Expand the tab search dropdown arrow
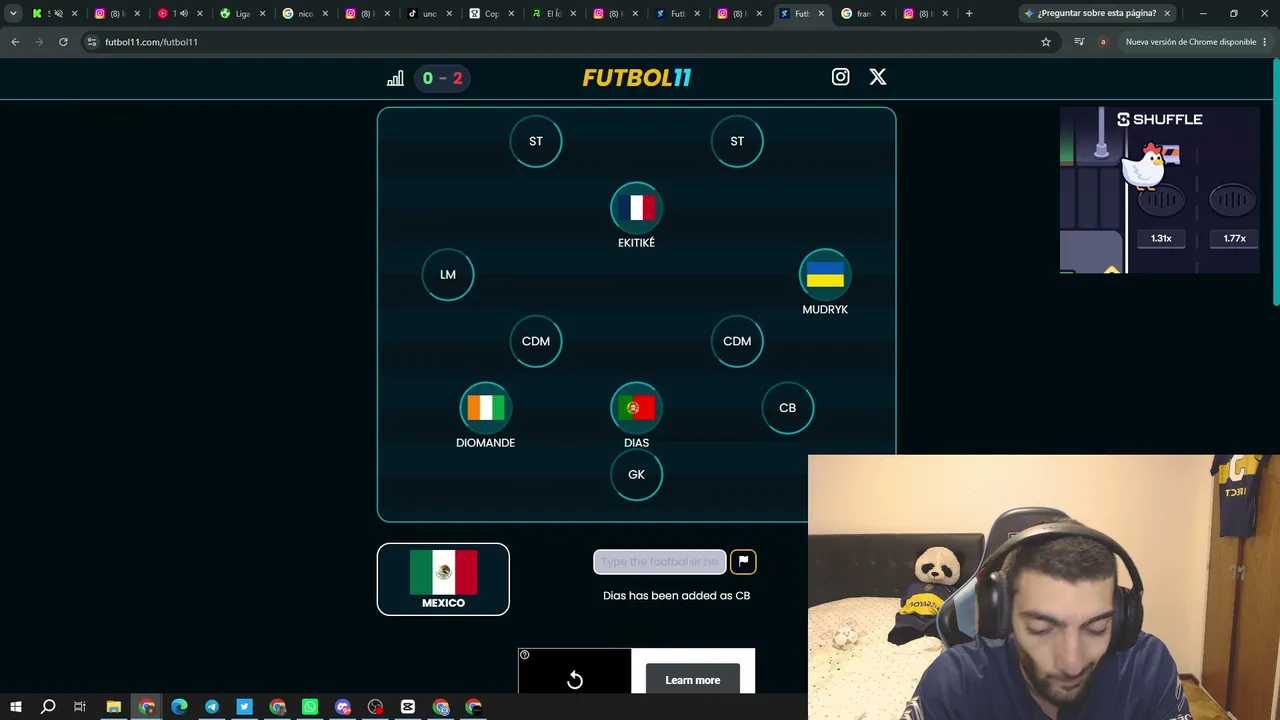 13,14
